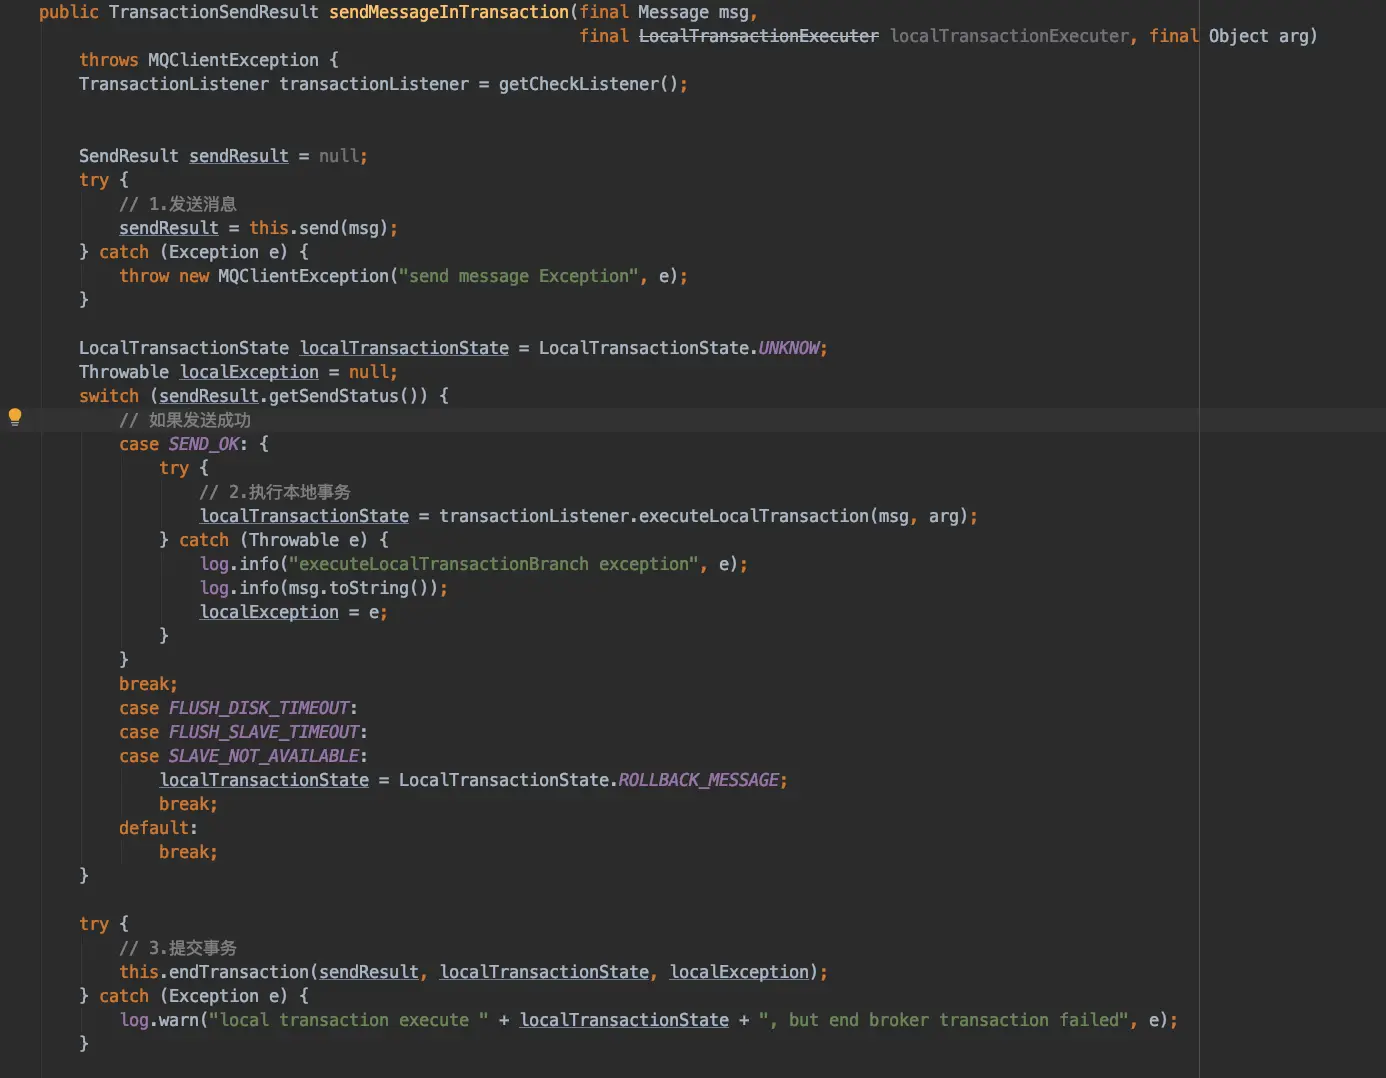Image resolution: width=1386 pixels, height=1078 pixels.
Task: Click the endTransaction method call
Action: click(239, 972)
